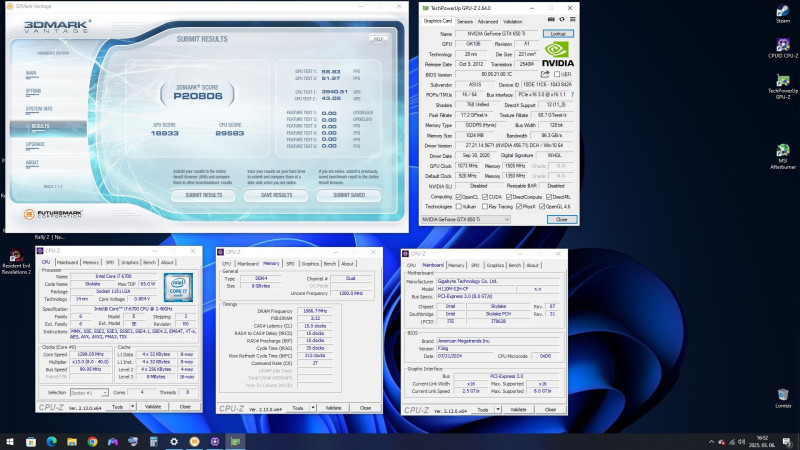This screenshot has width=800, height=450.
Task: Switch to Advanced tab in GPU-Z
Action: (488, 21)
